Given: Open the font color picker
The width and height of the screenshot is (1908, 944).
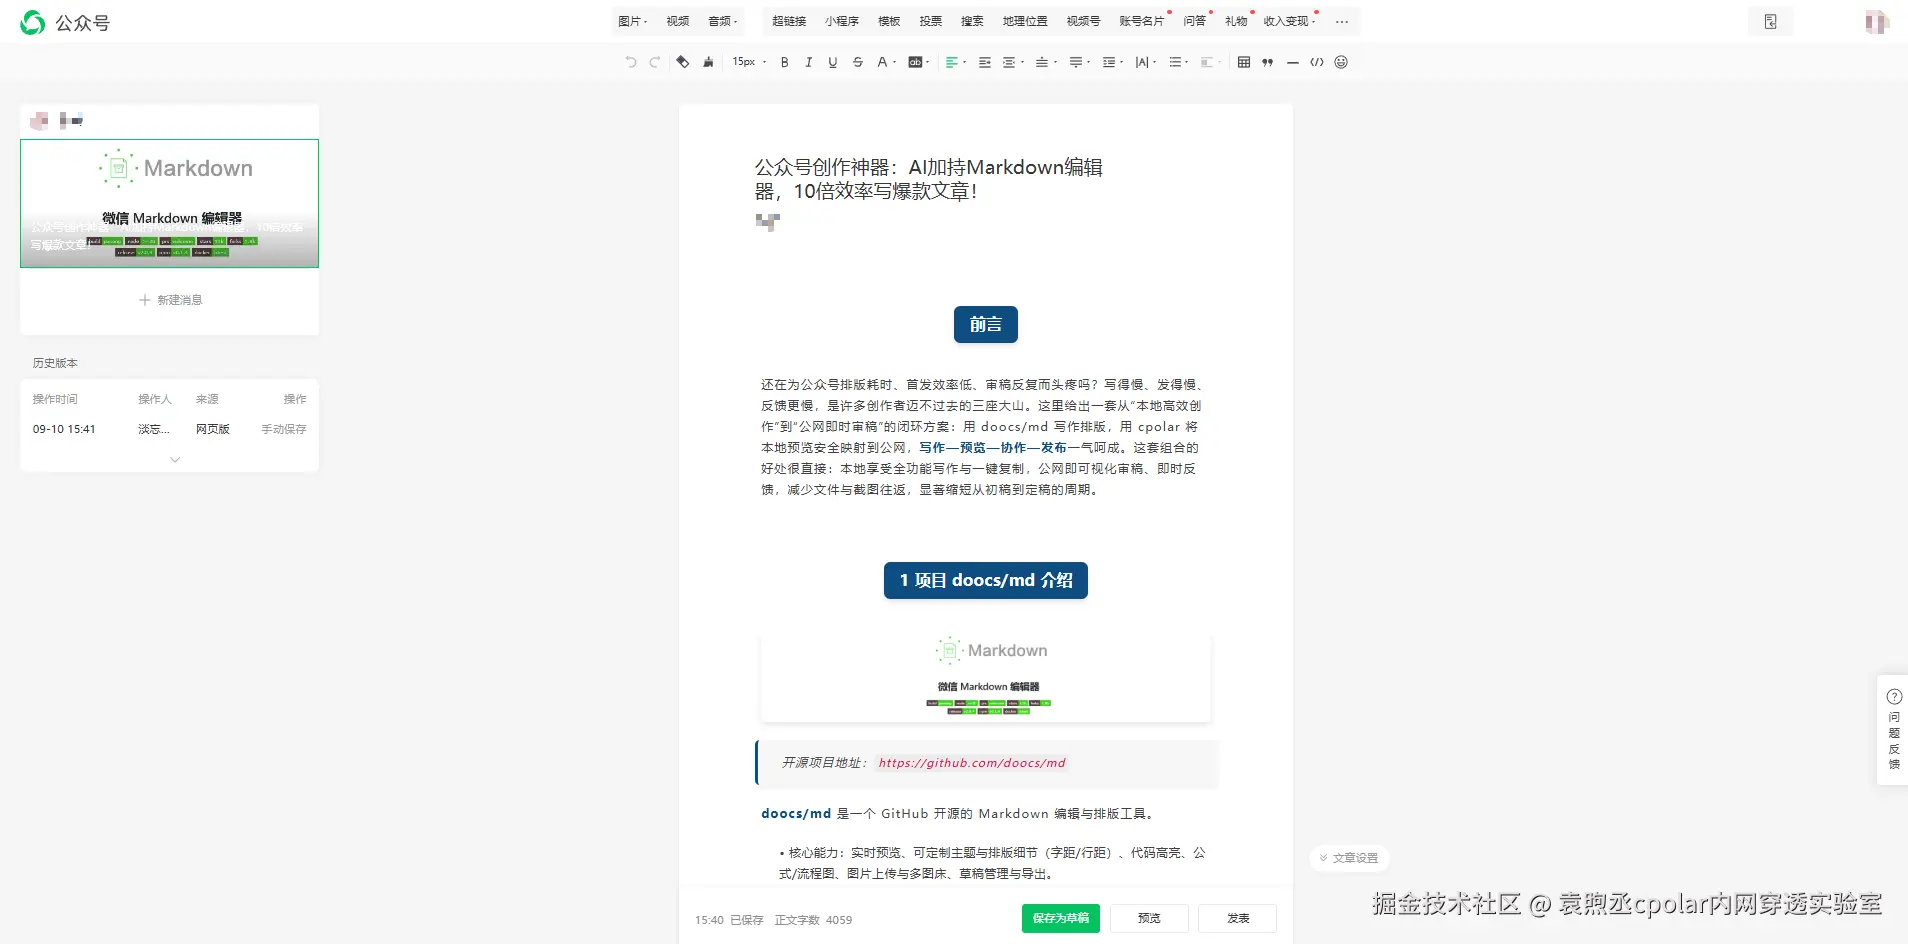Looking at the screenshot, I should [886, 62].
